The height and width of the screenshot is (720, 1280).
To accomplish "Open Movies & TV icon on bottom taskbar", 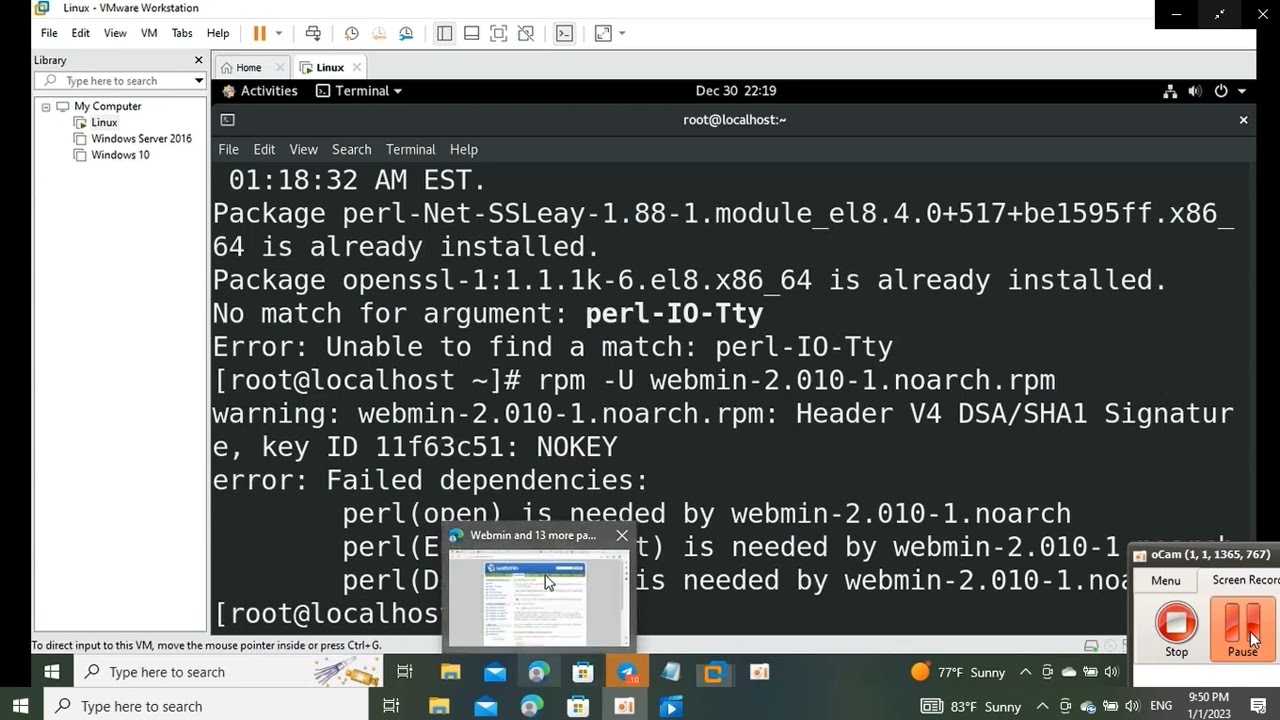I will click(670, 706).
